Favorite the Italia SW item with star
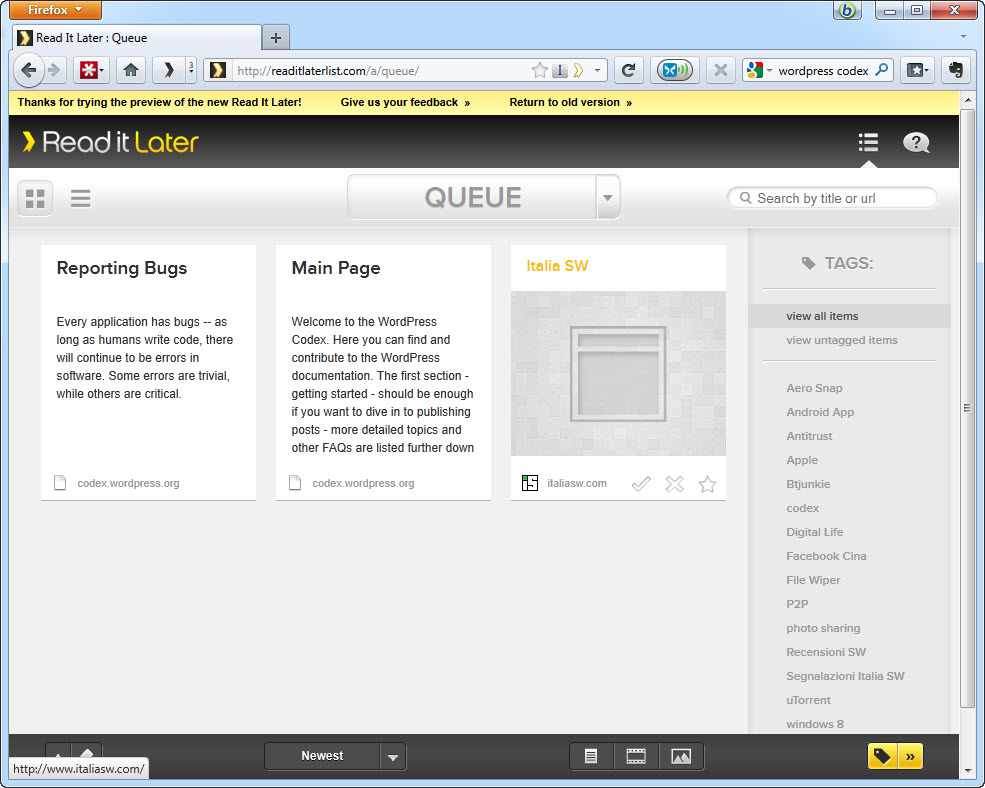 (707, 484)
